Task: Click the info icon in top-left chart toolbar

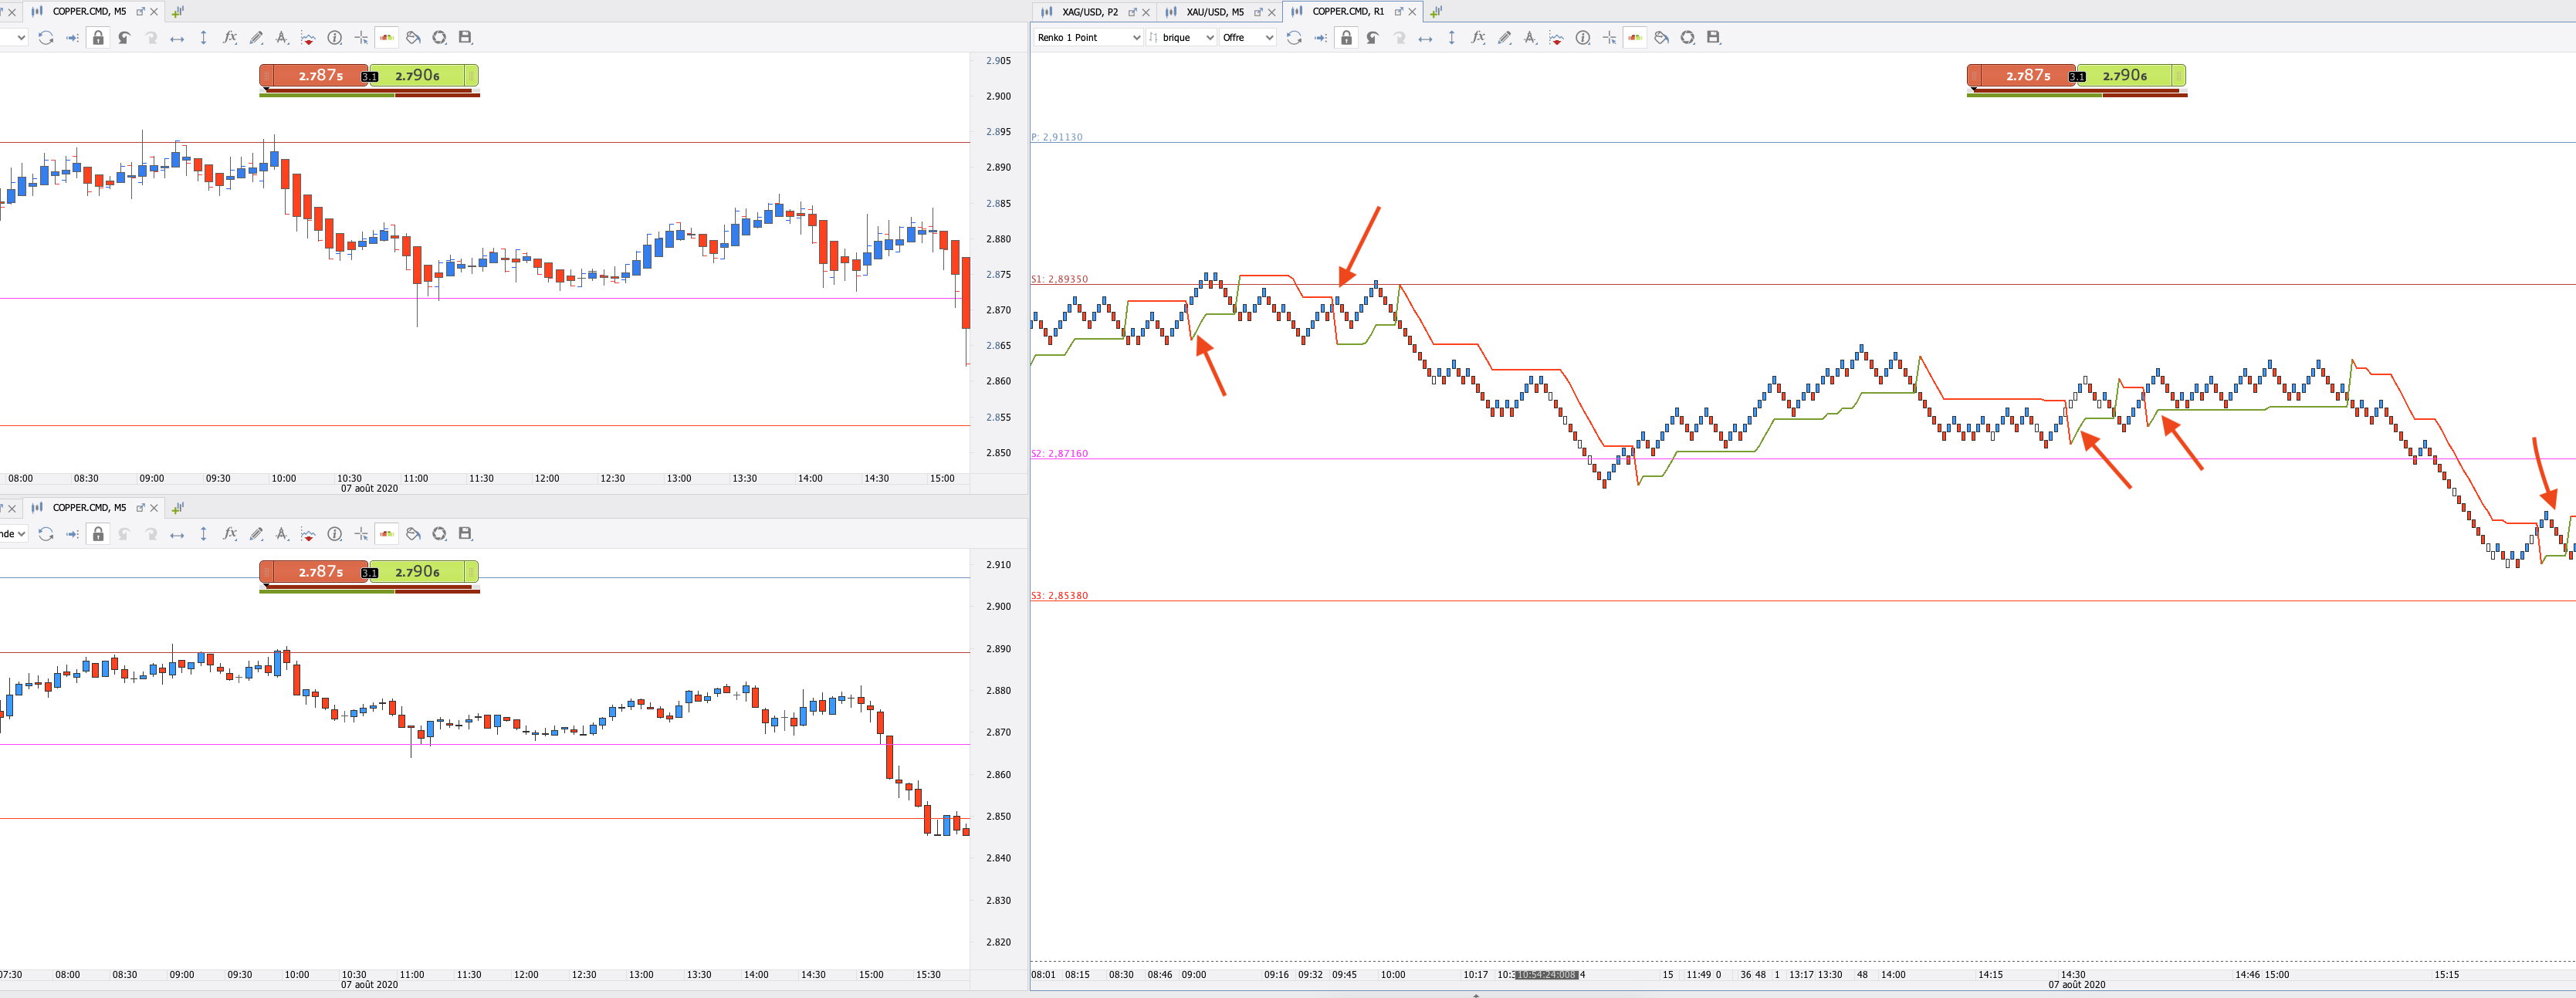Action: [335, 38]
